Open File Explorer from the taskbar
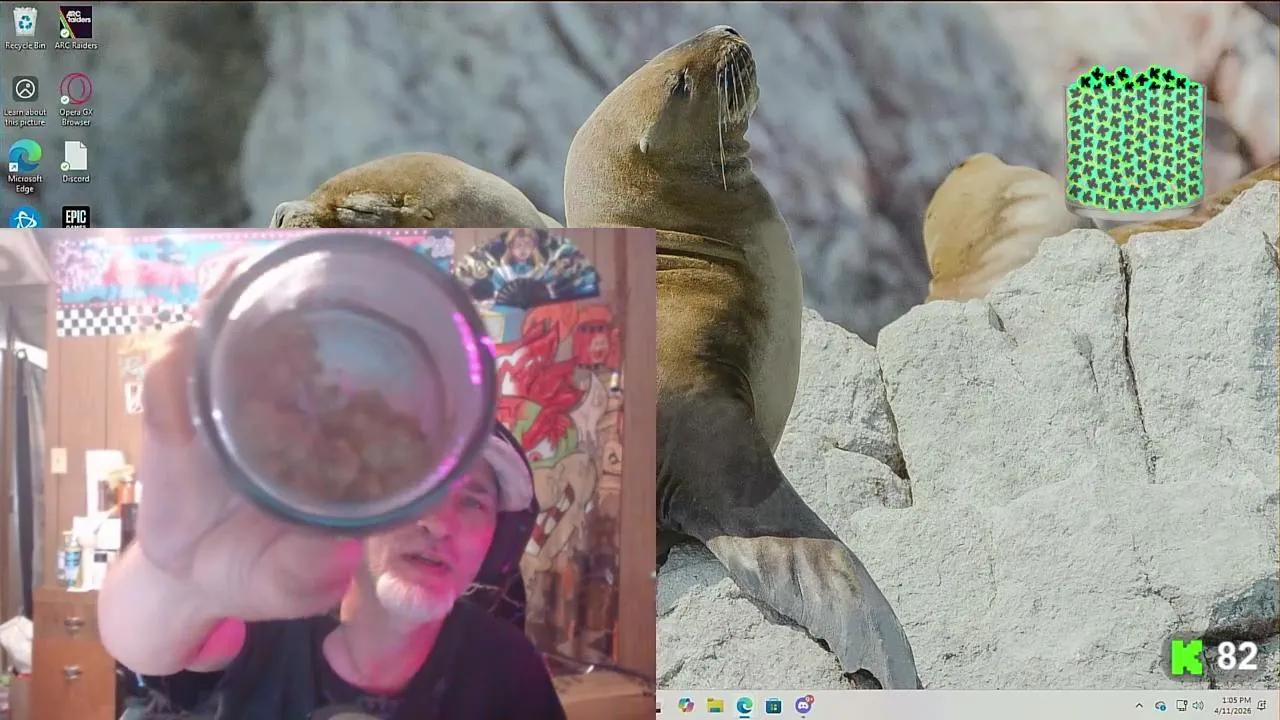The width and height of the screenshot is (1280, 720). point(715,705)
